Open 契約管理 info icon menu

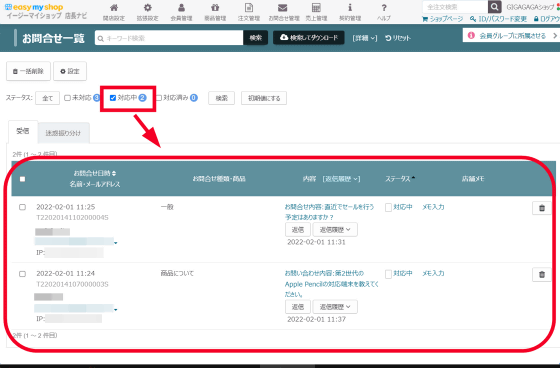(x=350, y=12)
